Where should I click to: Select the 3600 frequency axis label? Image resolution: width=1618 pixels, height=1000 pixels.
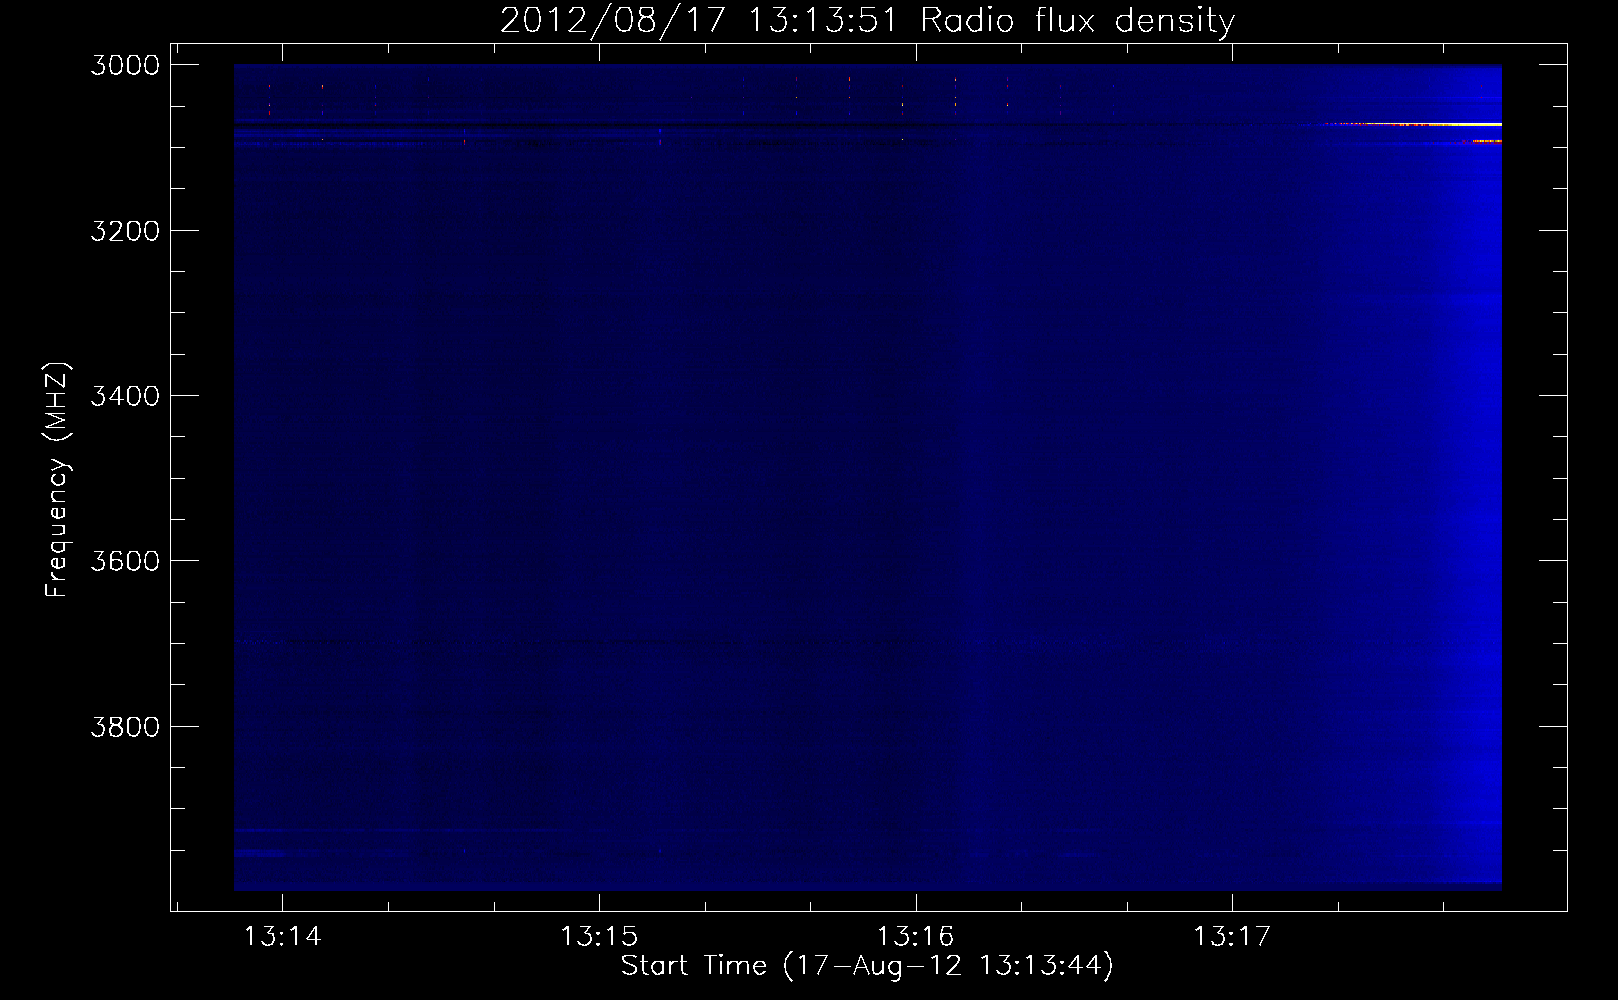coord(125,561)
